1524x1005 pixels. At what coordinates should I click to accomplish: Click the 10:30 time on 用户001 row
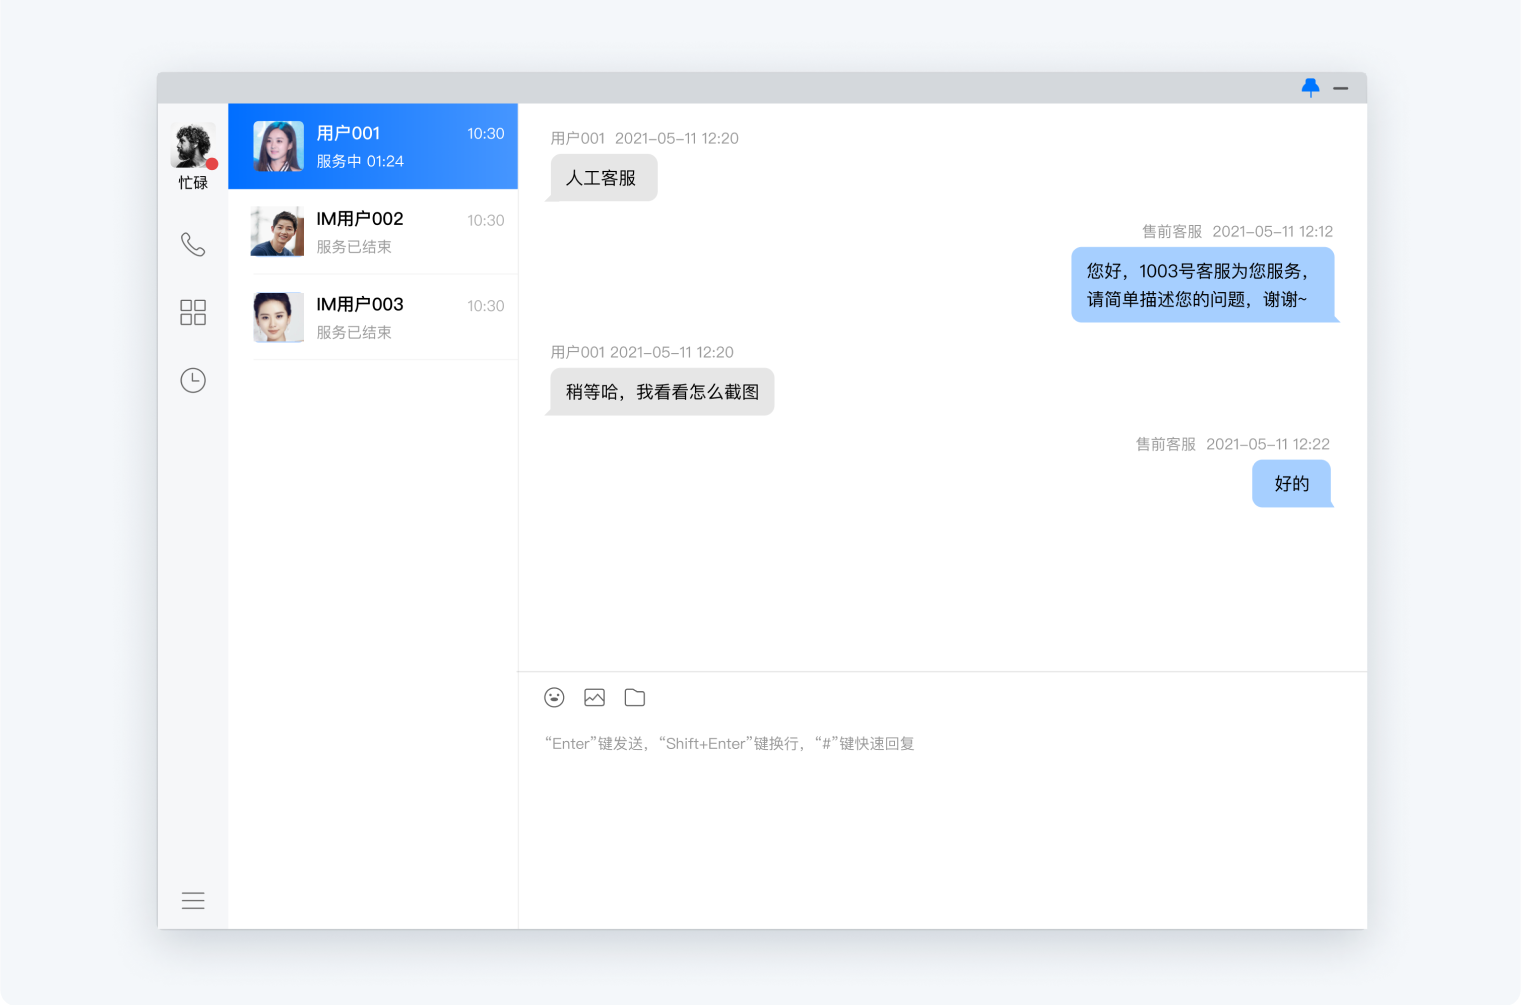(486, 134)
